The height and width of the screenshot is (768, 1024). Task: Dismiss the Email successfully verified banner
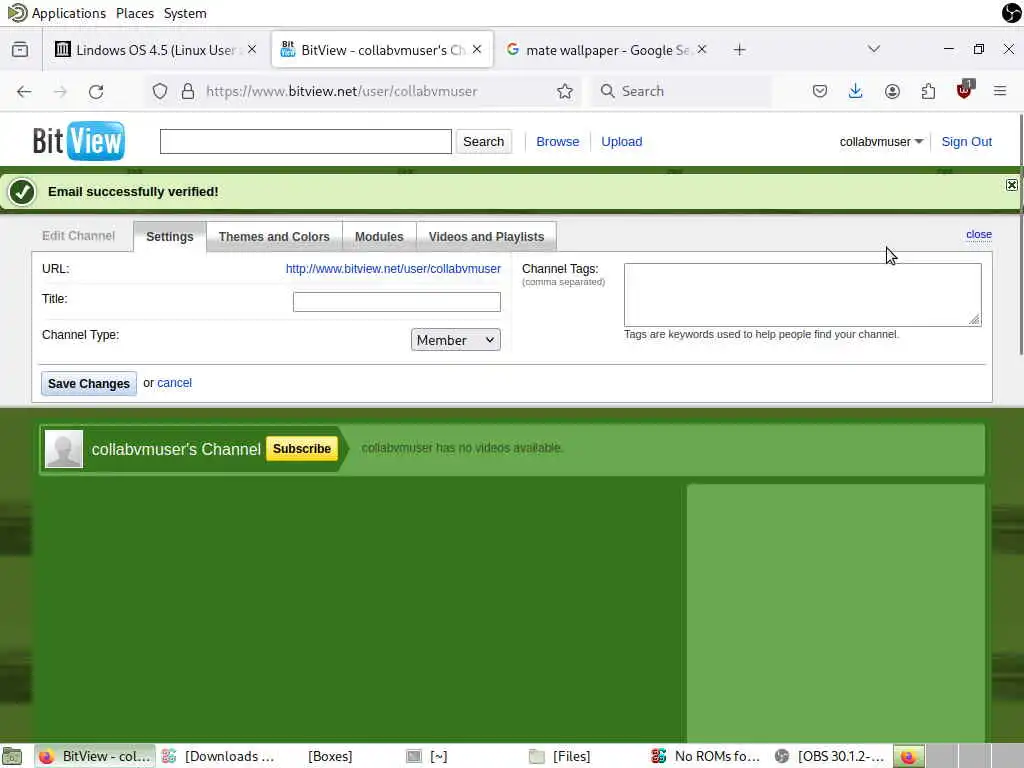click(x=1012, y=185)
